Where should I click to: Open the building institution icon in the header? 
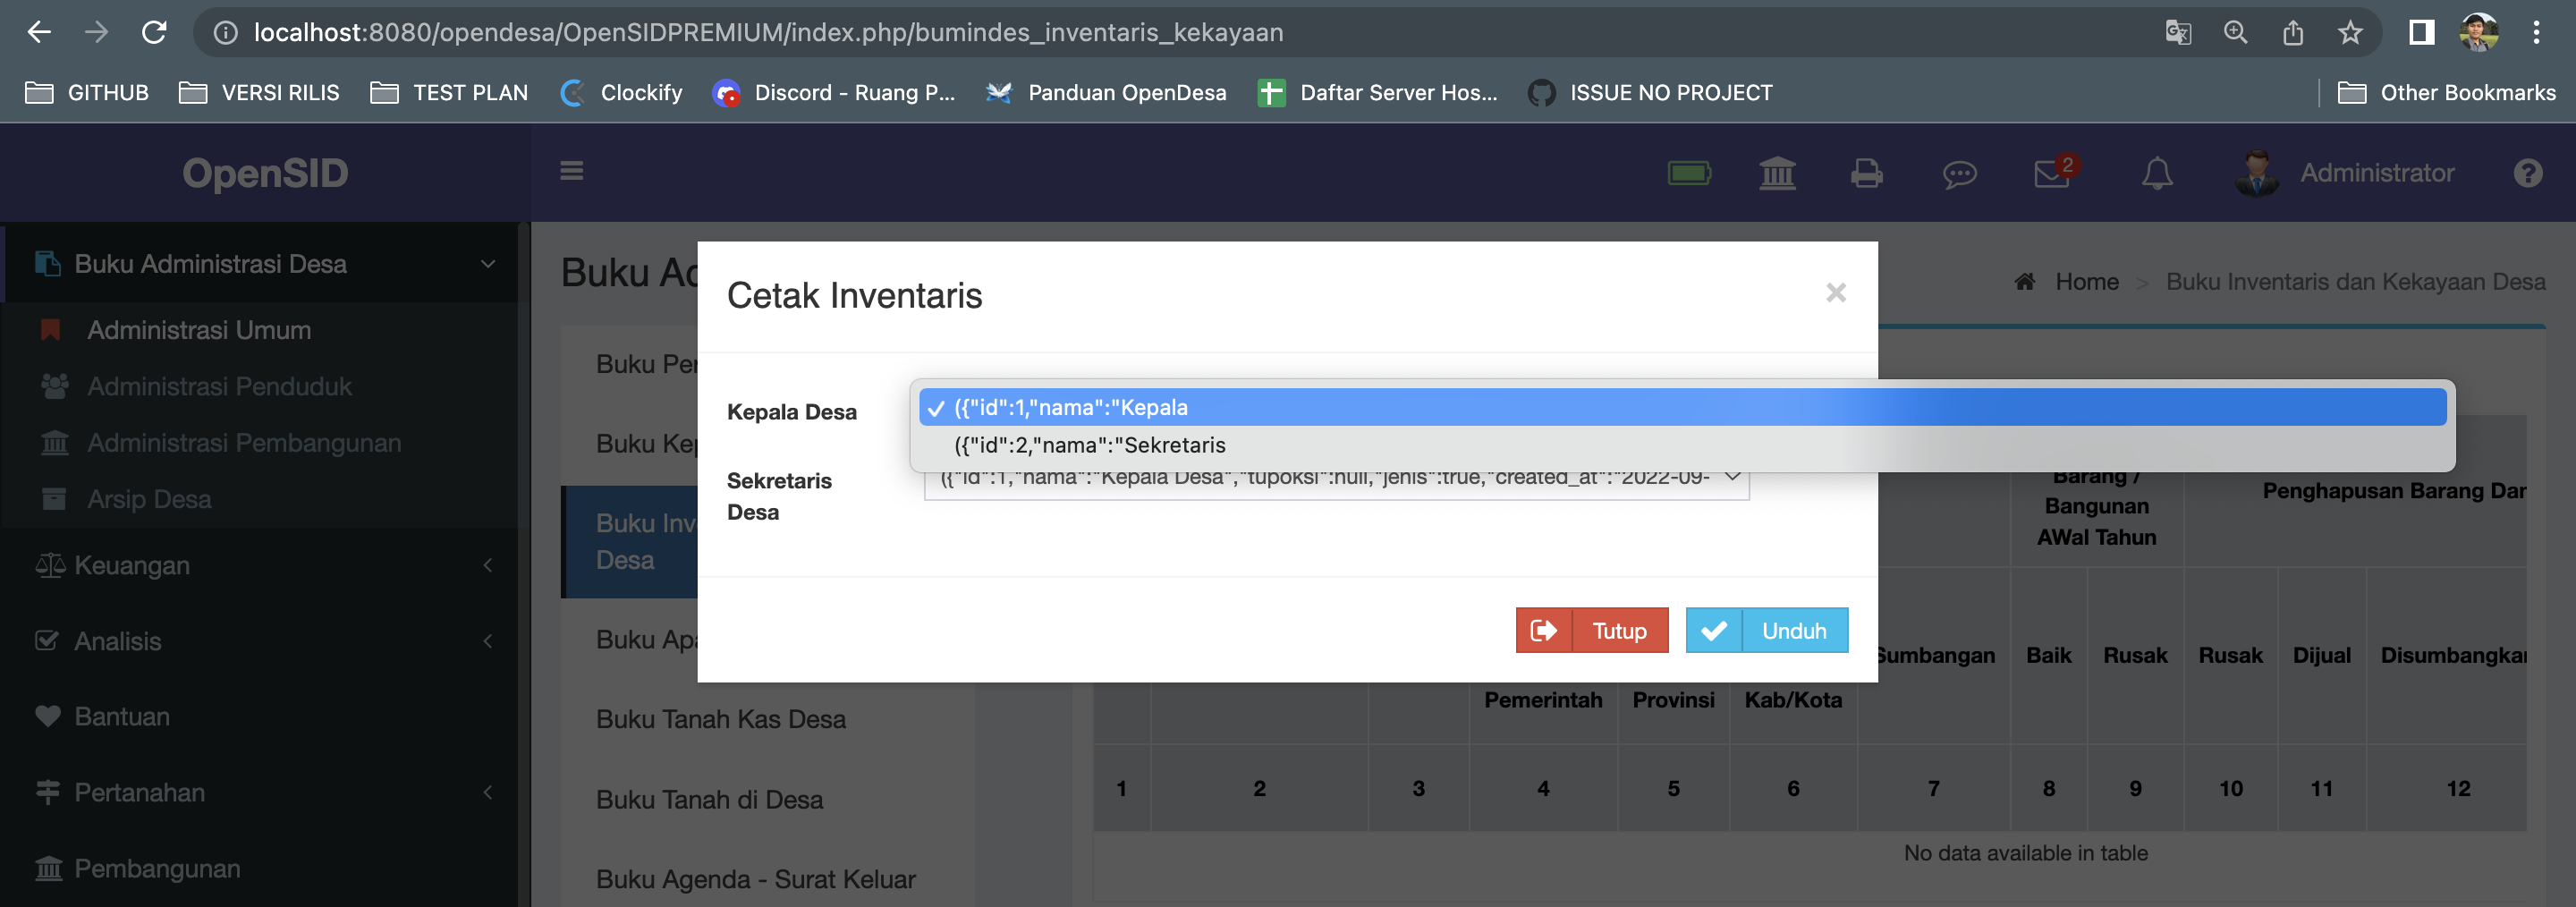(x=1777, y=173)
